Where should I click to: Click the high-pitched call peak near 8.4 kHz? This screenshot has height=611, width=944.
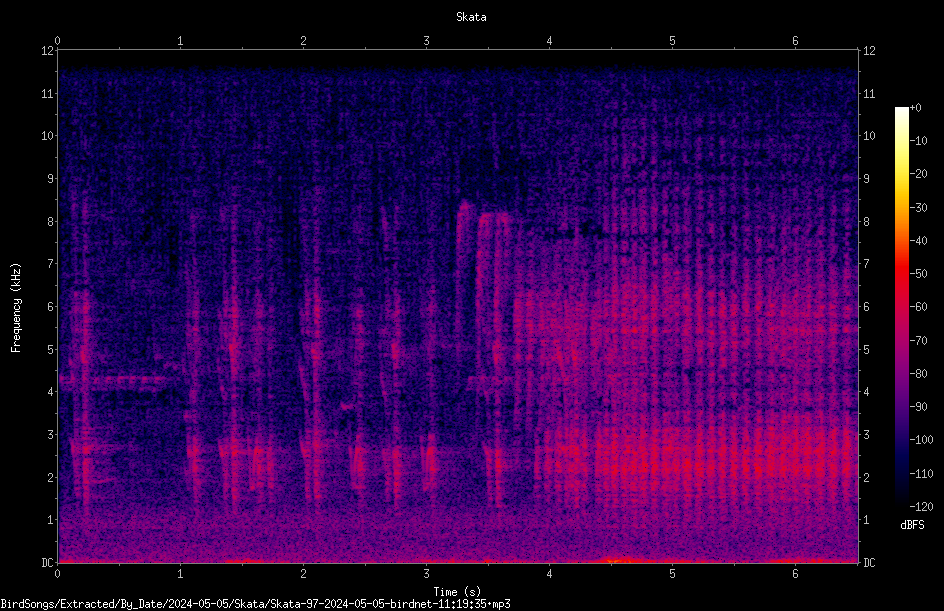465,208
